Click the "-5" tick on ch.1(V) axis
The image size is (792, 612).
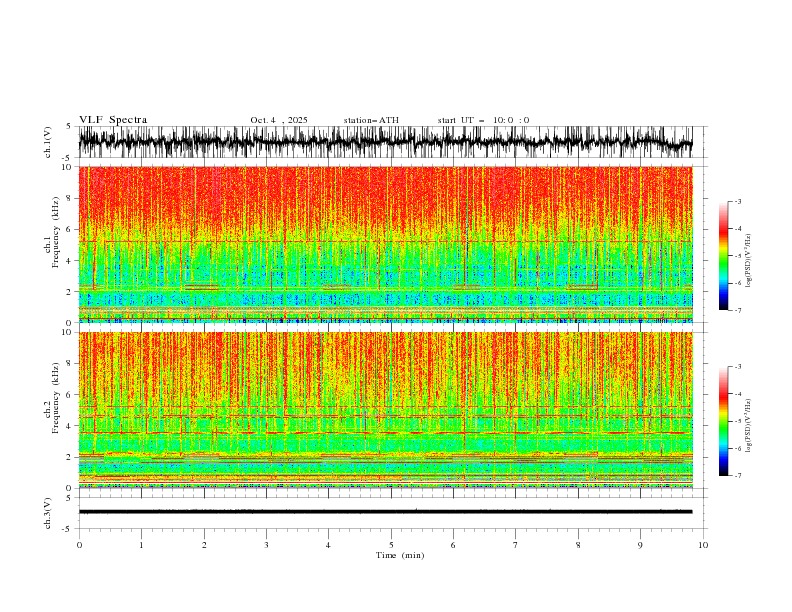tap(68, 158)
